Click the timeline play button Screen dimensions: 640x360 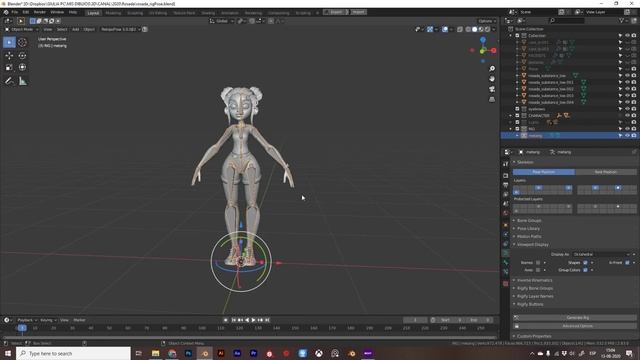coord(253,320)
